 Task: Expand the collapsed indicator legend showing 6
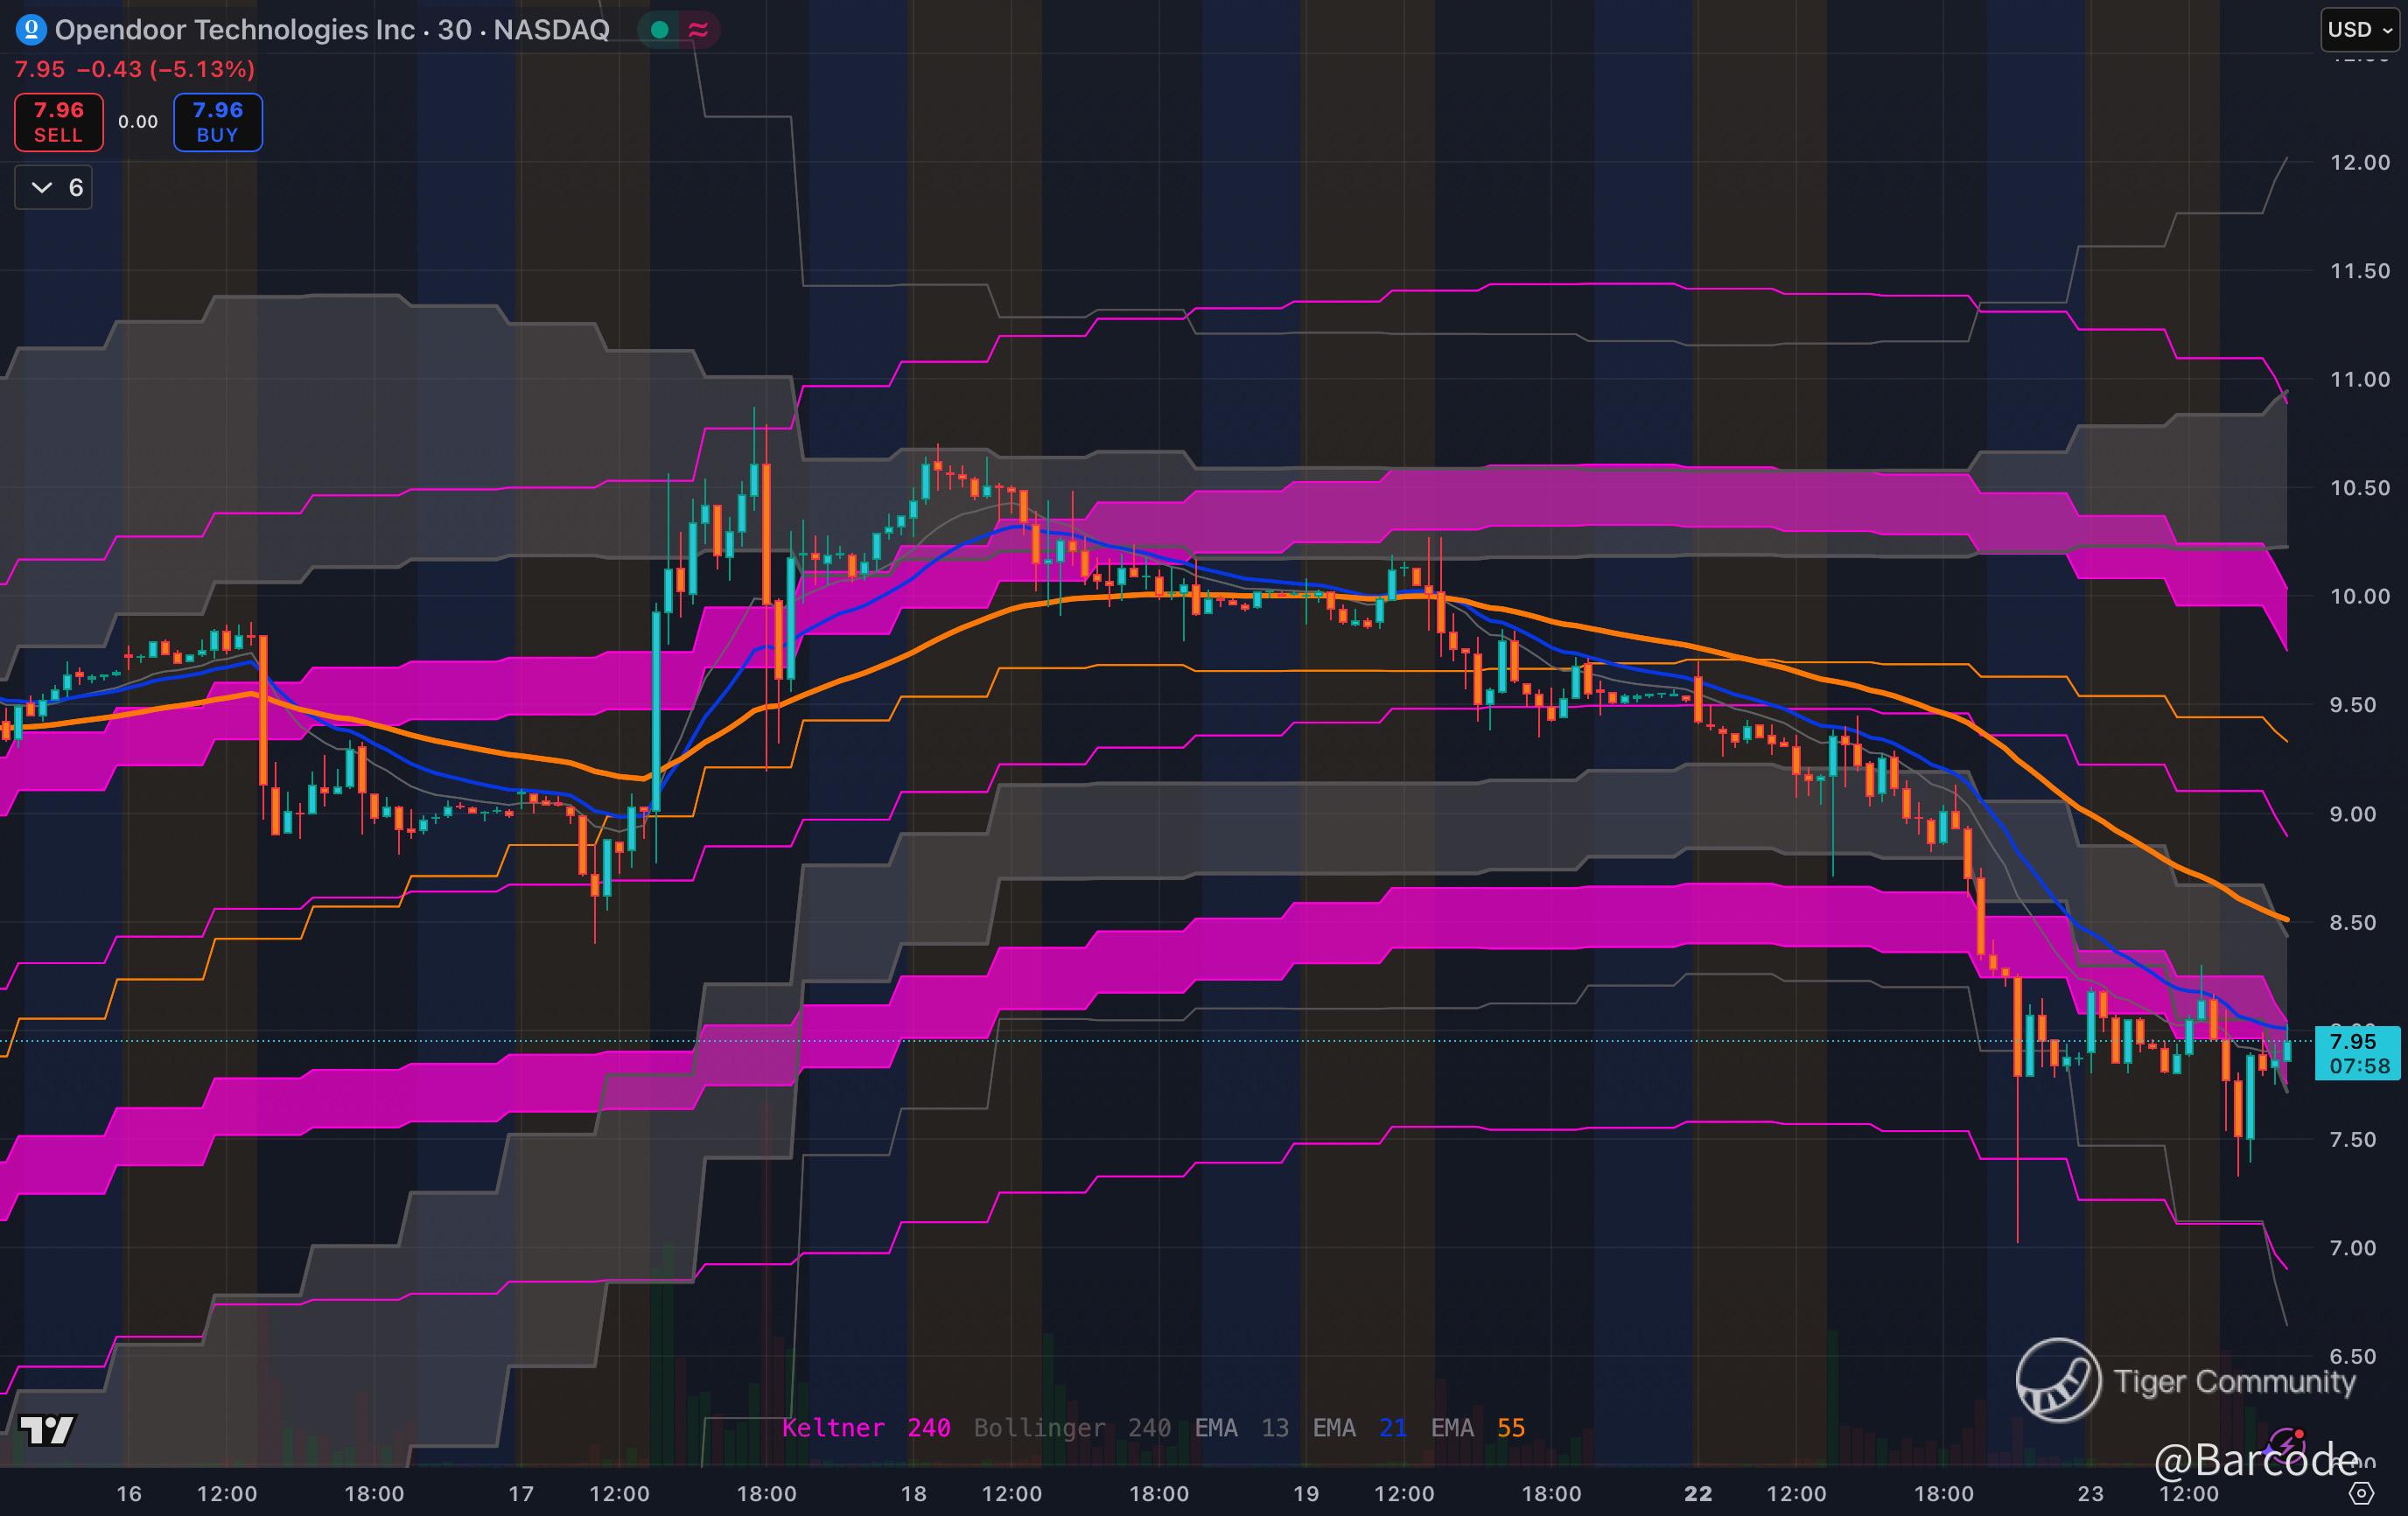(x=54, y=188)
